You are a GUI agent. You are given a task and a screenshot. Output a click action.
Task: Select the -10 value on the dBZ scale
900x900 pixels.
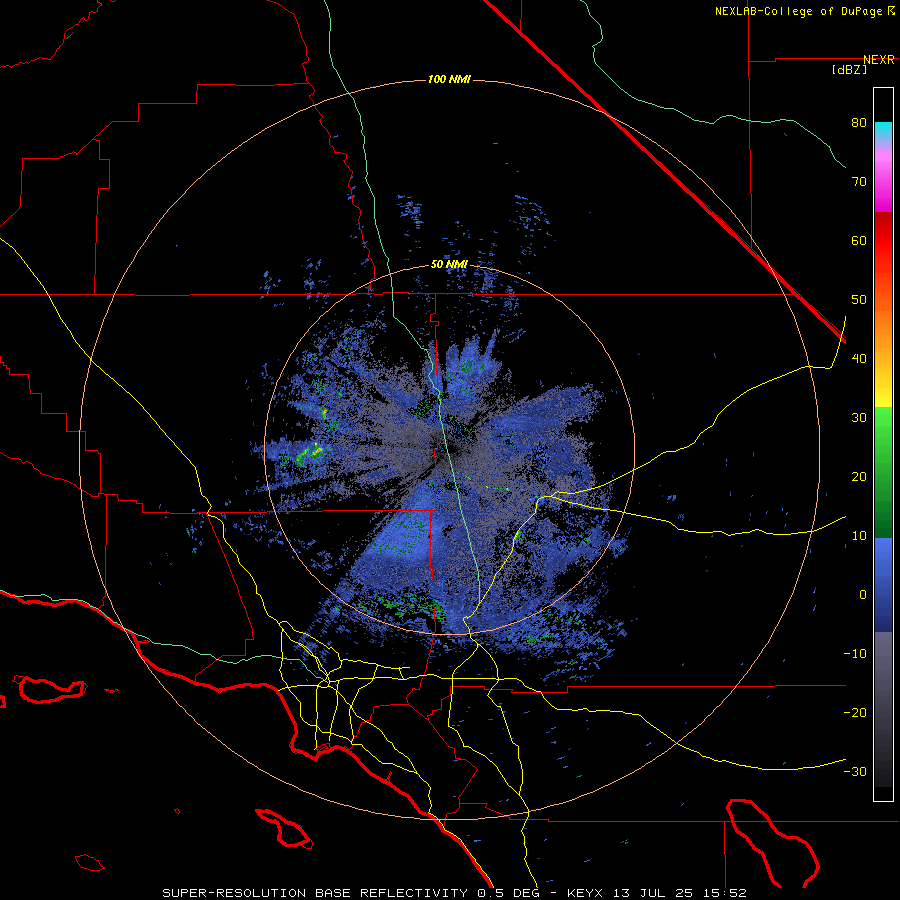(x=855, y=655)
